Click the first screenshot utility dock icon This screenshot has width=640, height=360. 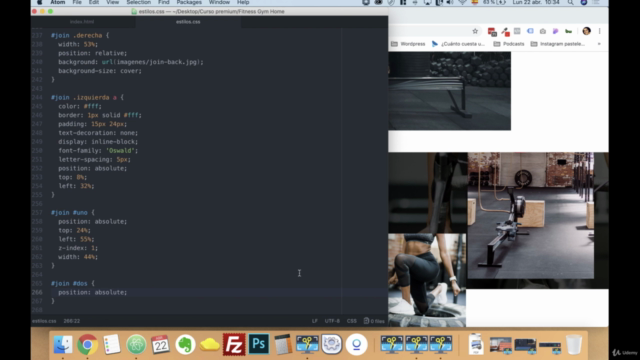click(x=307, y=344)
